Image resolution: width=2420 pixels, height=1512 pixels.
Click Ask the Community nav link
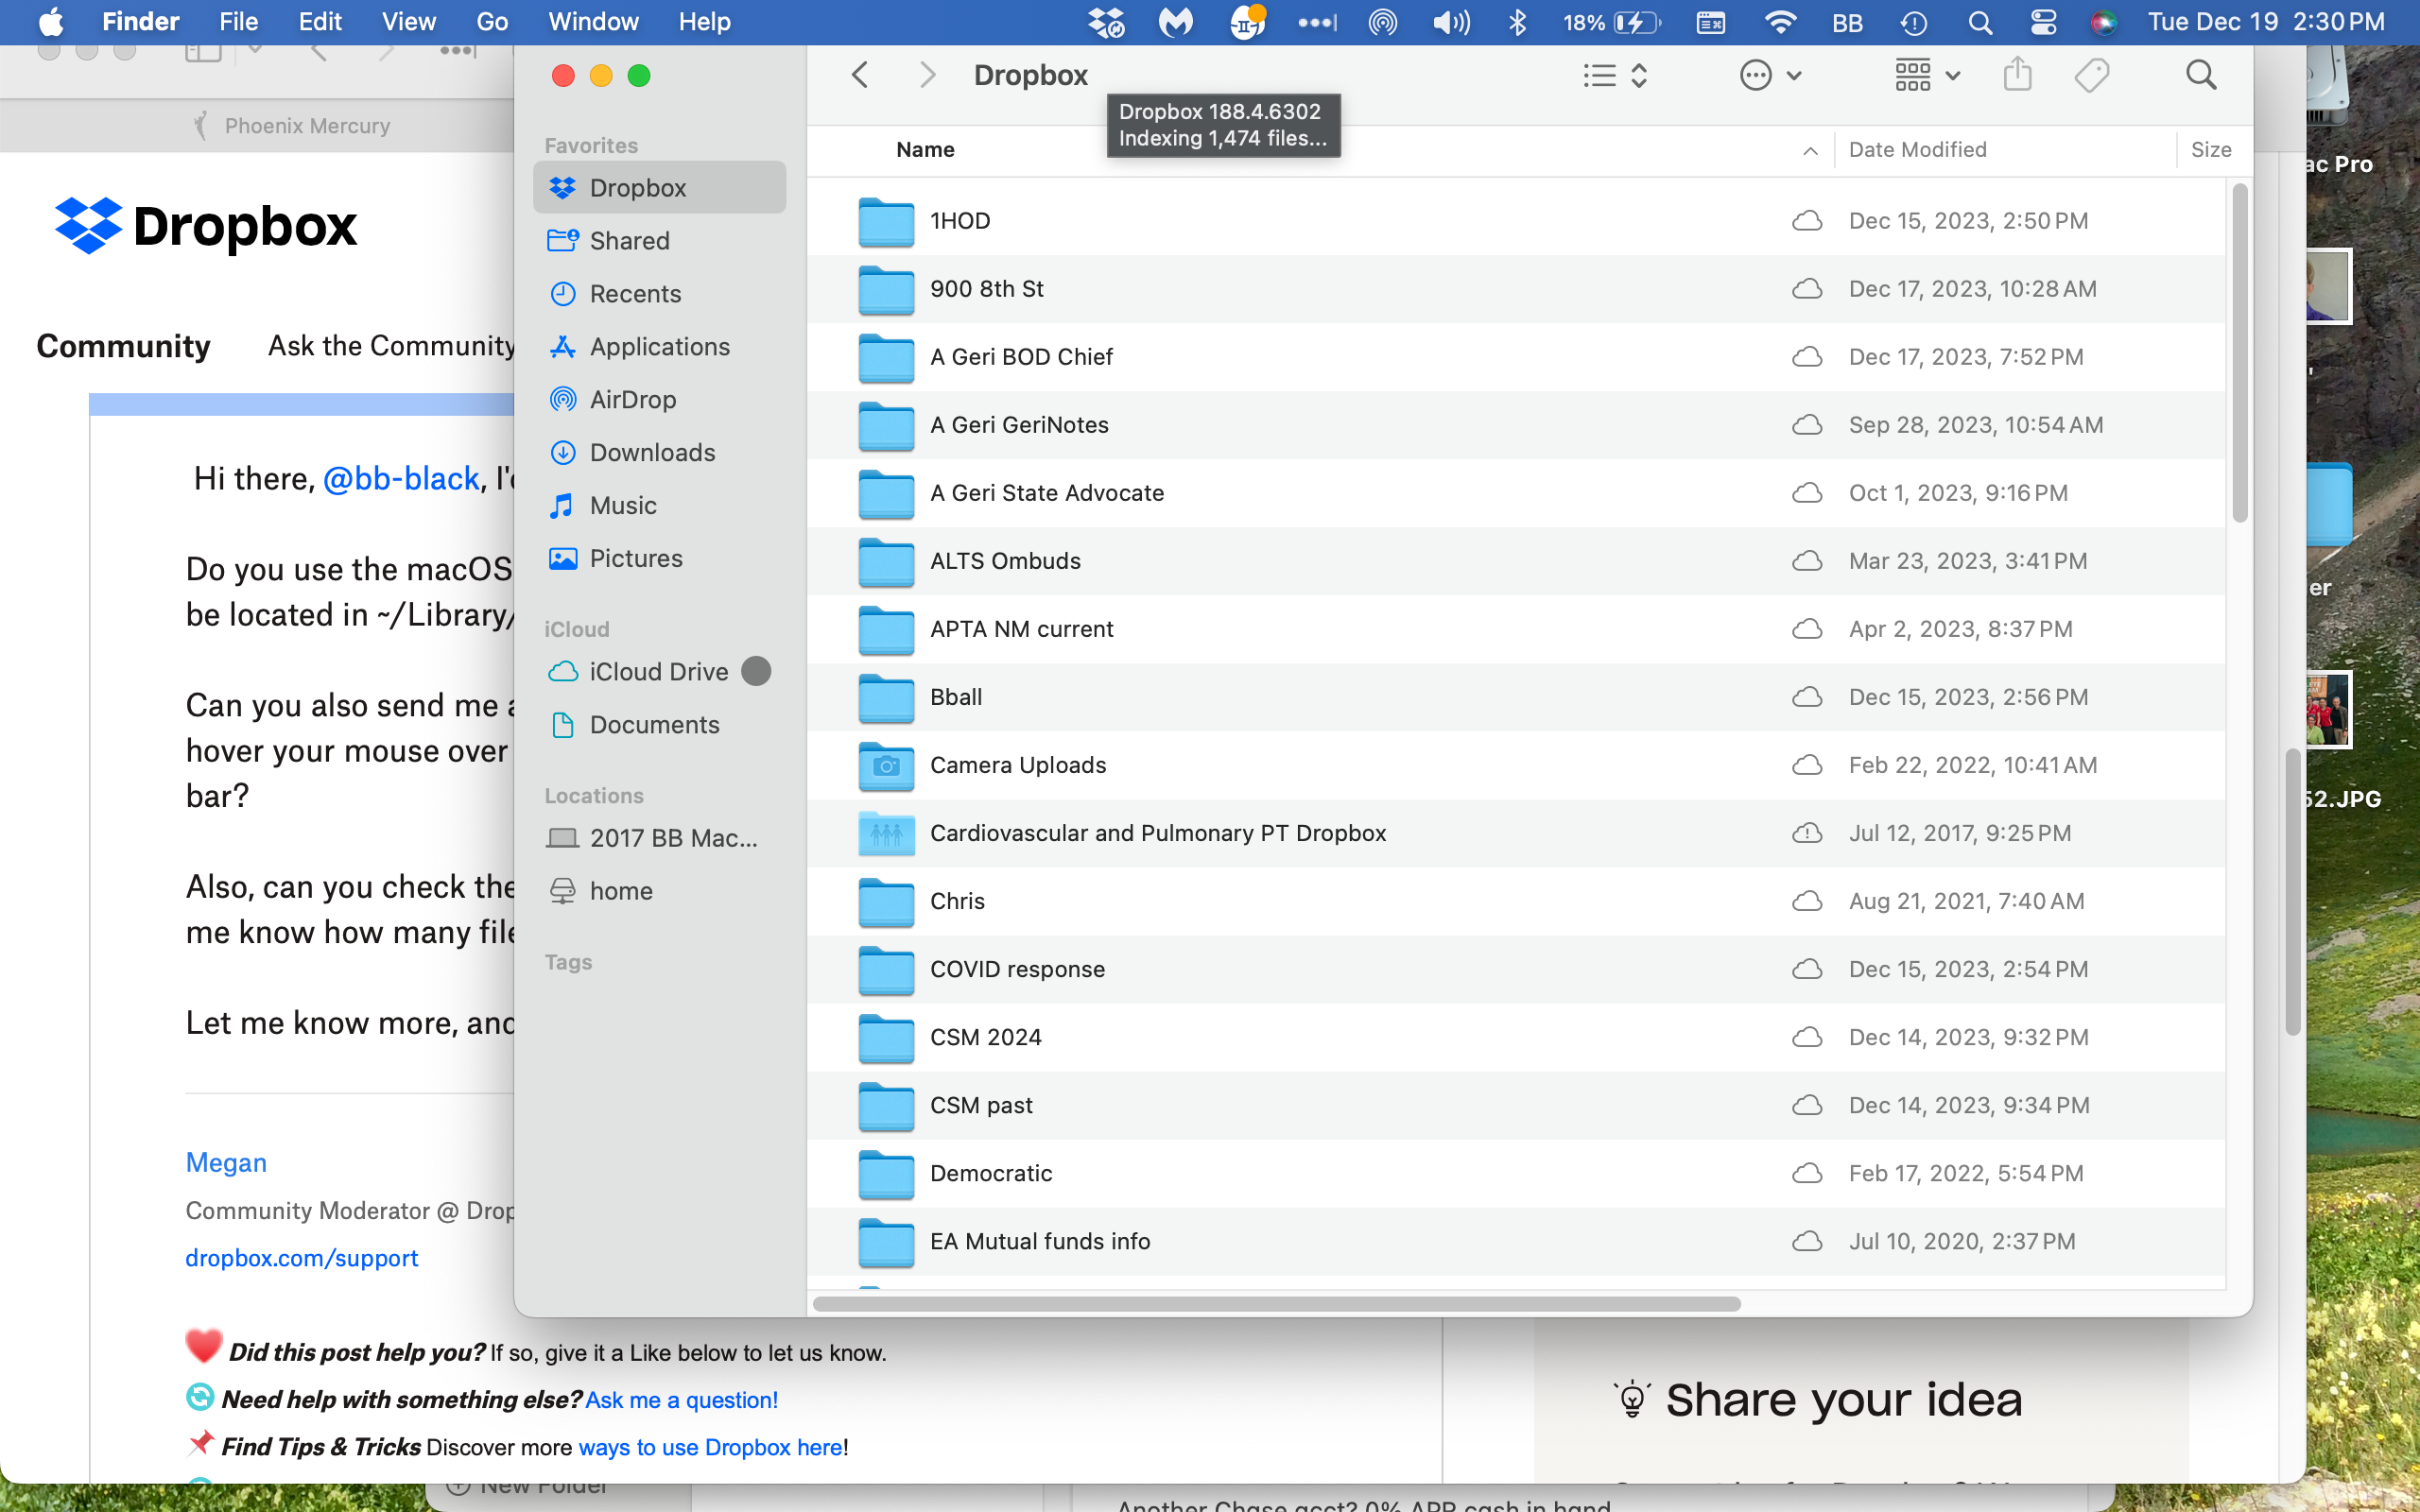click(391, 346)
